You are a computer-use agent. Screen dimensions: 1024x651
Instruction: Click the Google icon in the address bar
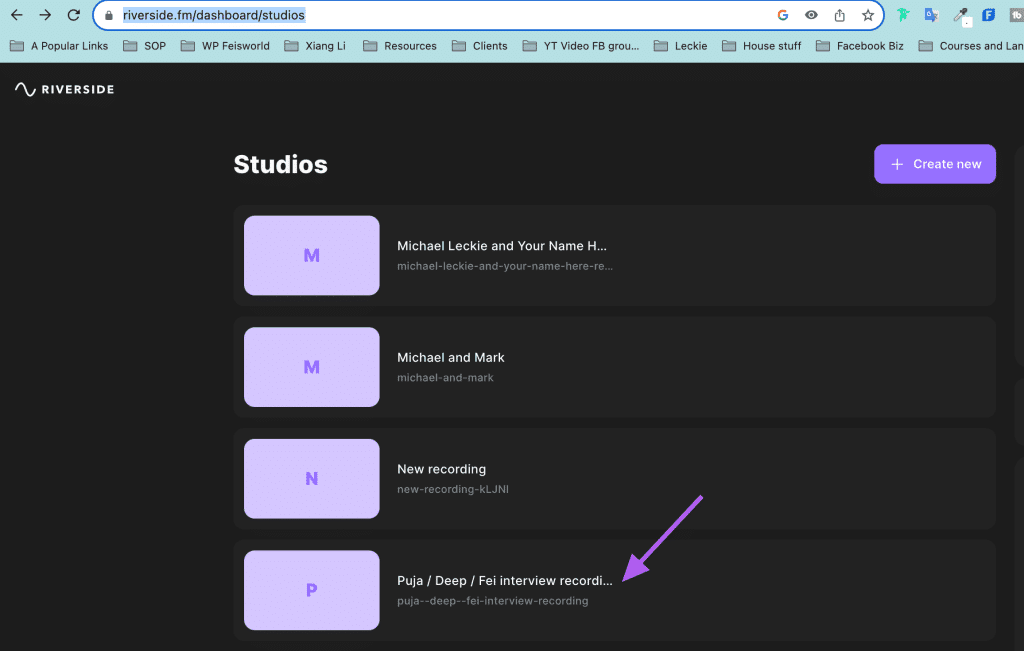tap(782, 15)
